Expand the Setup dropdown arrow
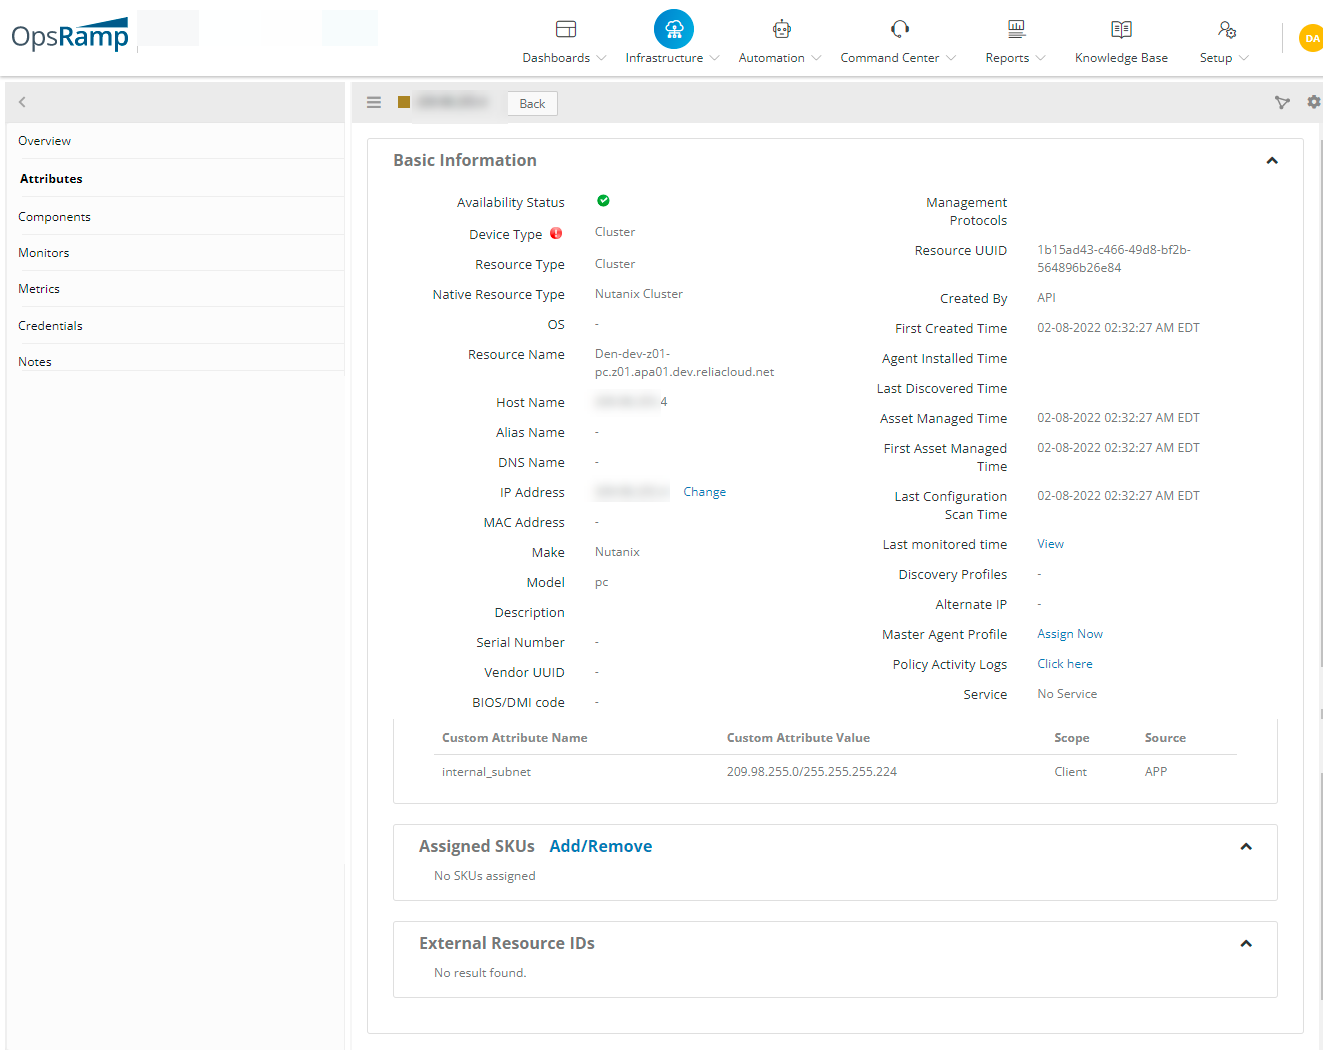The width and height of the screenshot is (1323, 1050). point(1243,58)
